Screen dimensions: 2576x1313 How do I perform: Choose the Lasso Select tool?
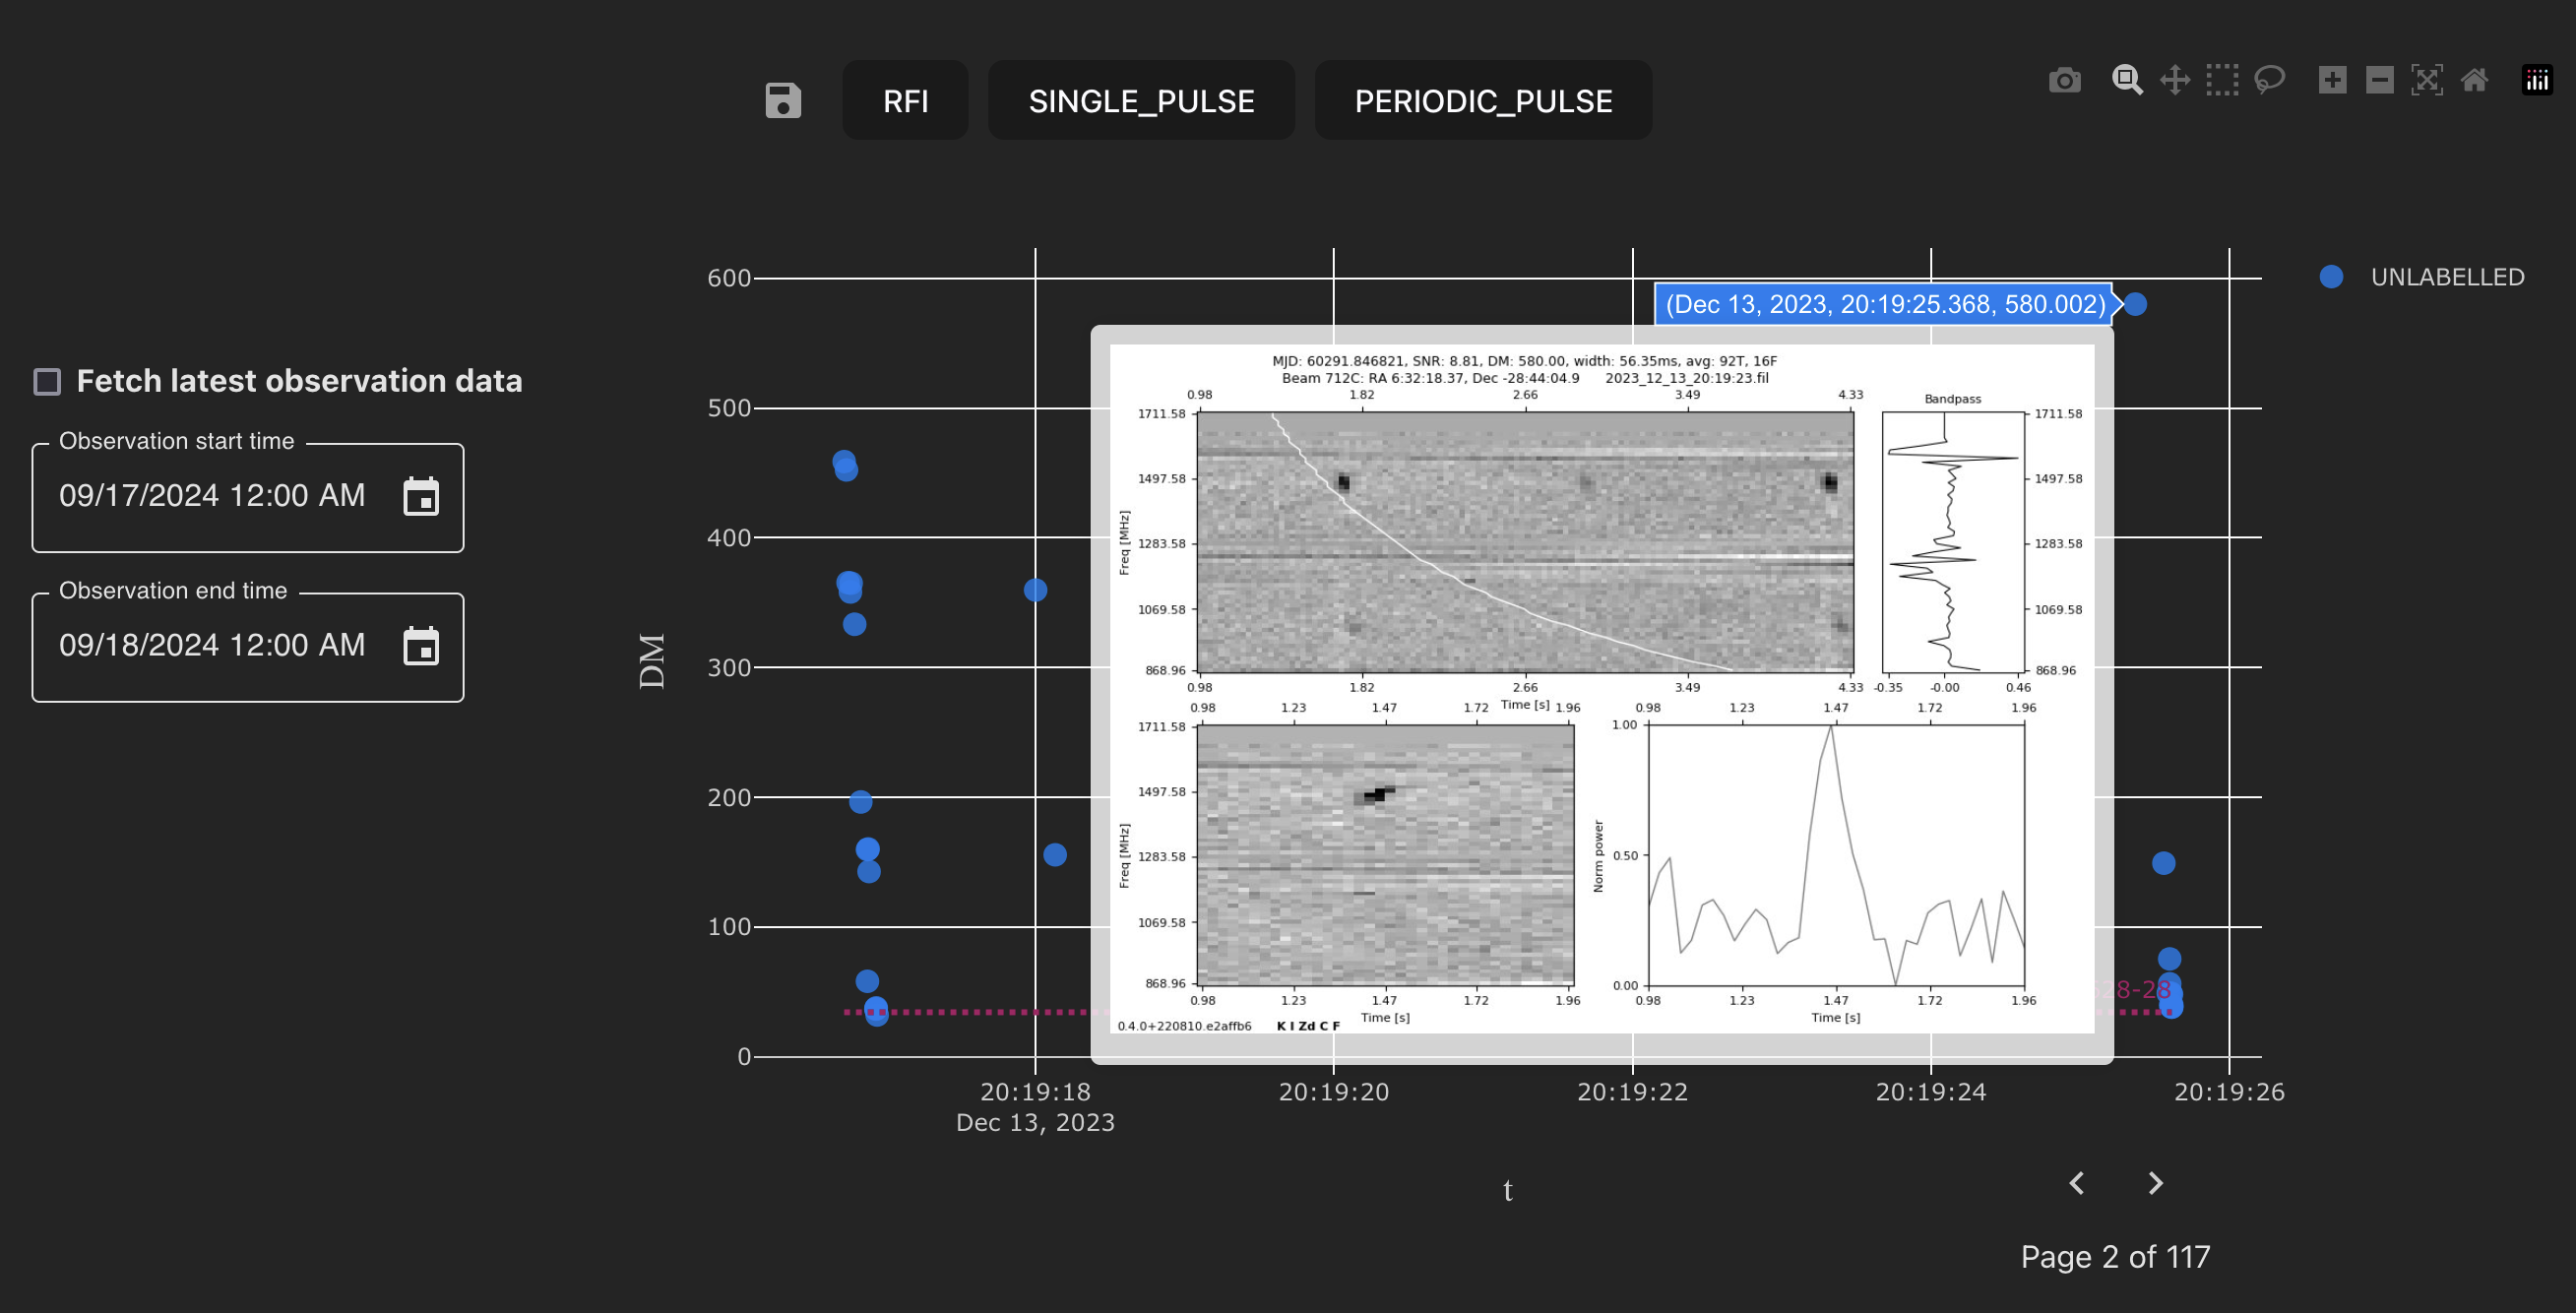click(x=2270, y=80)
